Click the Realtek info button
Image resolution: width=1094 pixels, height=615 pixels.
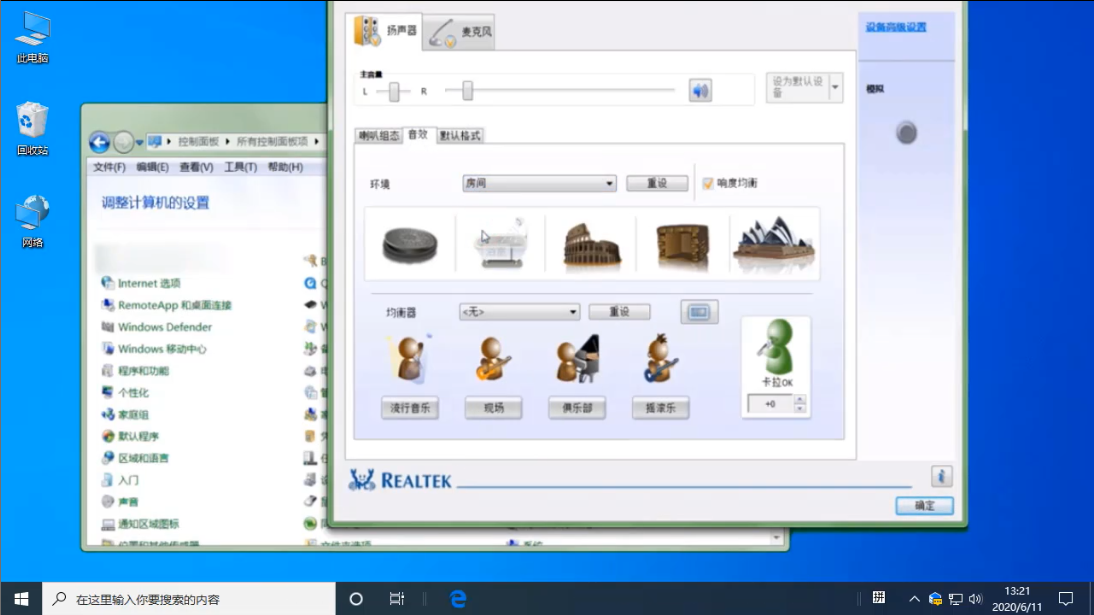939,478
